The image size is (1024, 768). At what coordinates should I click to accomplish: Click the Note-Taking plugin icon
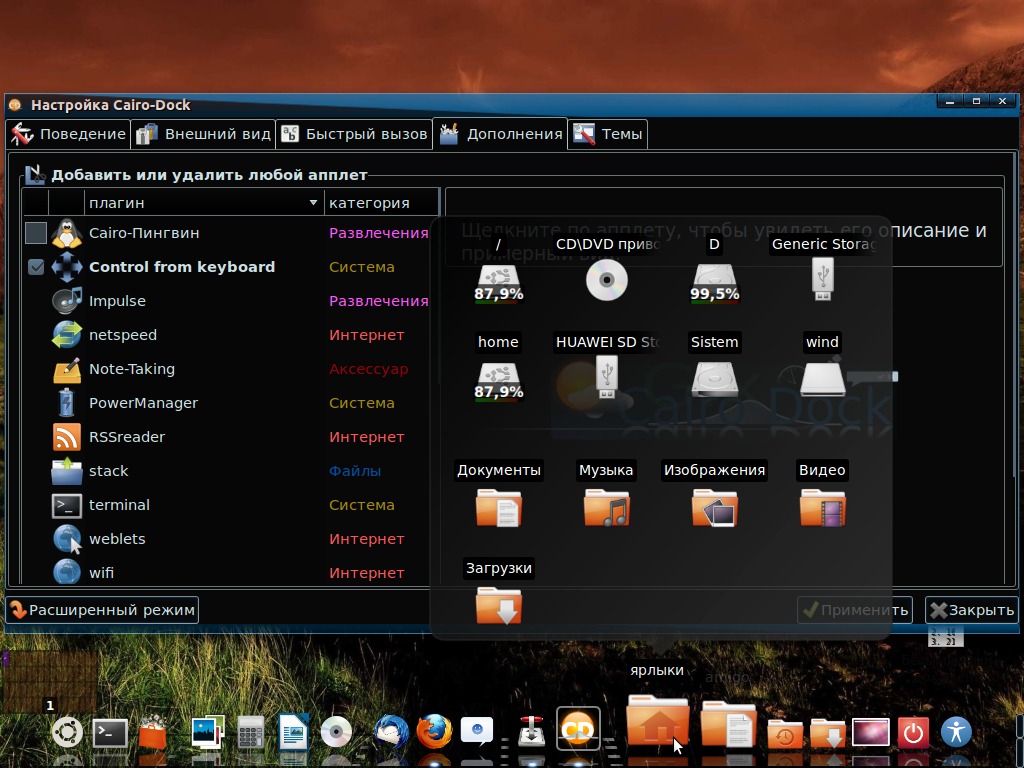[x=67, y=369]
